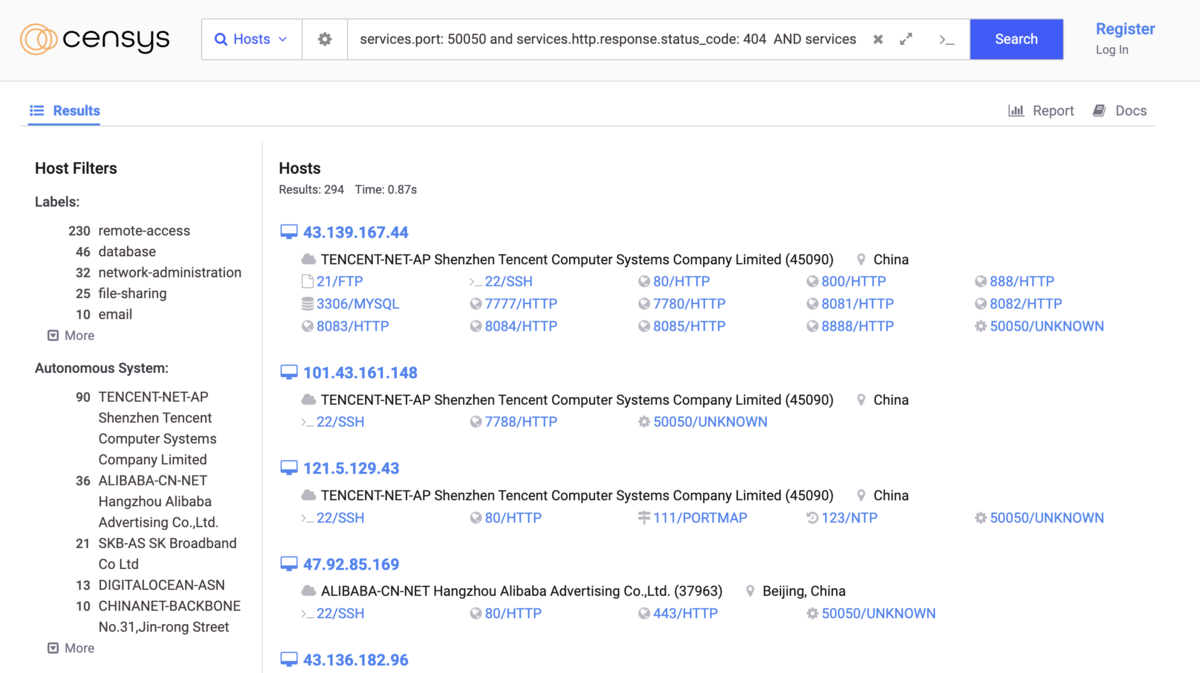Filter by ALIBABA-CN-NET autonomous system
1200x673 pixels.
pyautogui.click(x=158, y=502)
